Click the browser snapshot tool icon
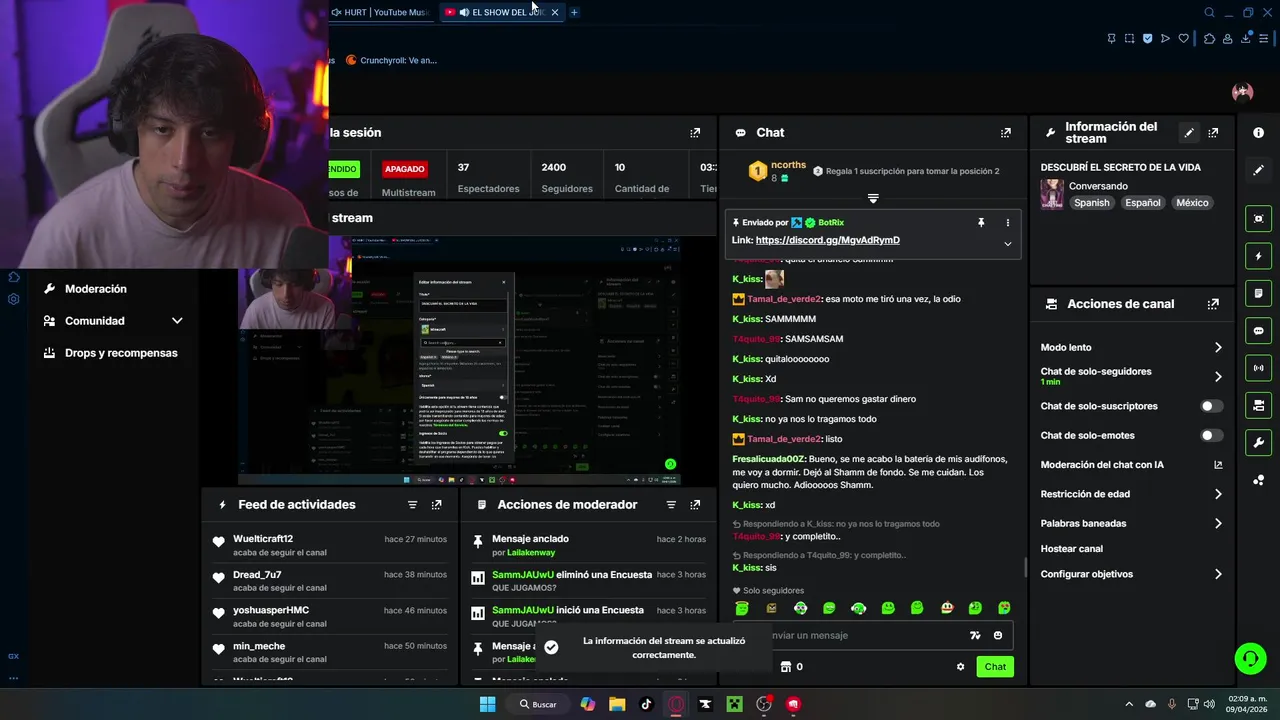 1129,39
